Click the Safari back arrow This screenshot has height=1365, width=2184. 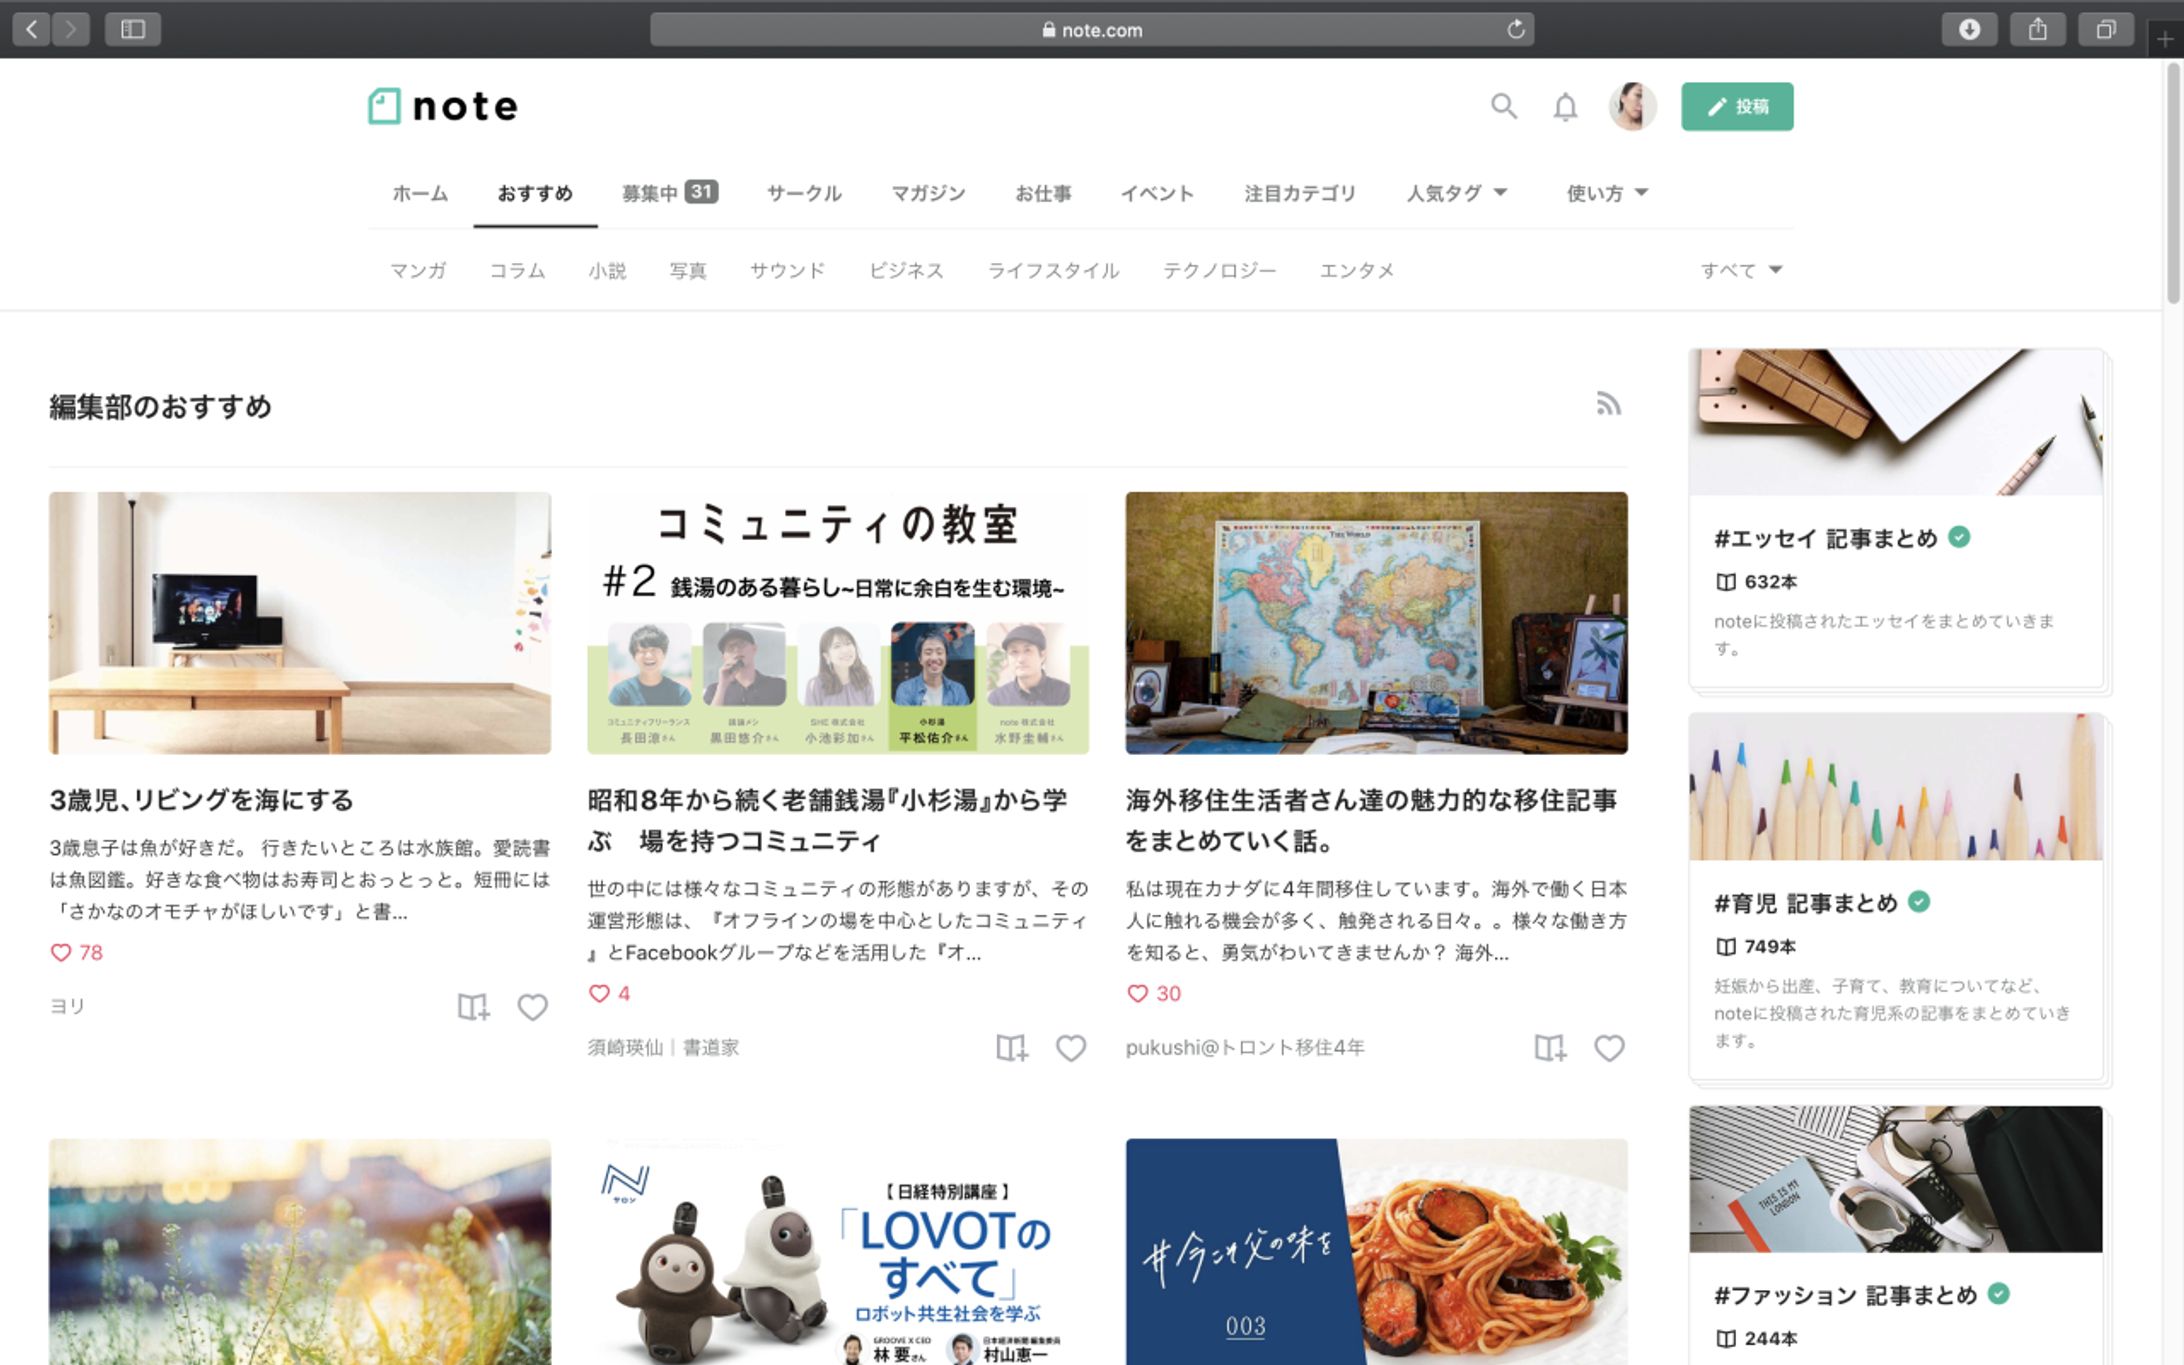32,30
